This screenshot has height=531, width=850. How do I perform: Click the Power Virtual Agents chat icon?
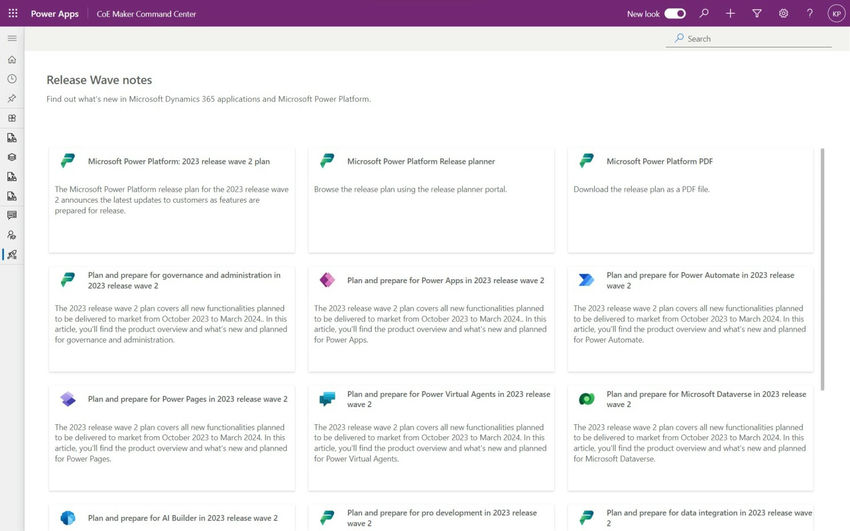327,399
